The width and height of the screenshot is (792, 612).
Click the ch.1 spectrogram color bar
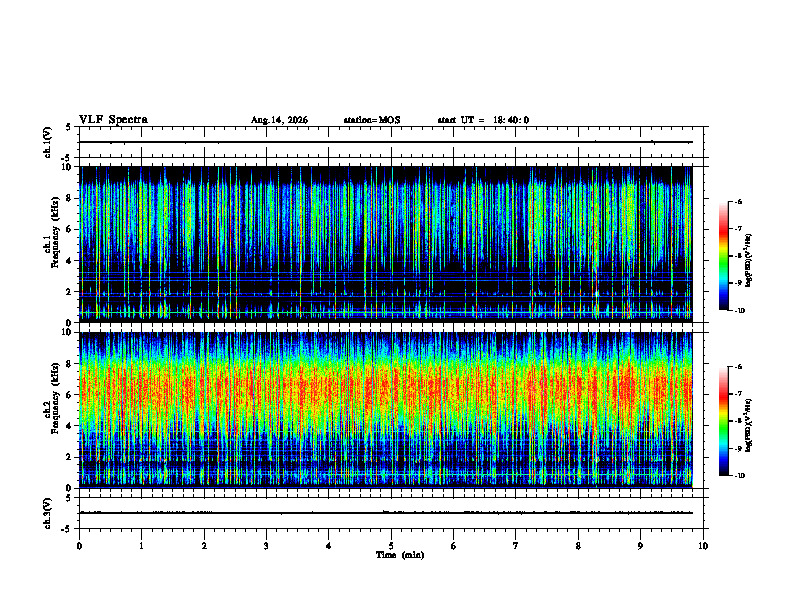pyautogui.click(x=724, y=256)
